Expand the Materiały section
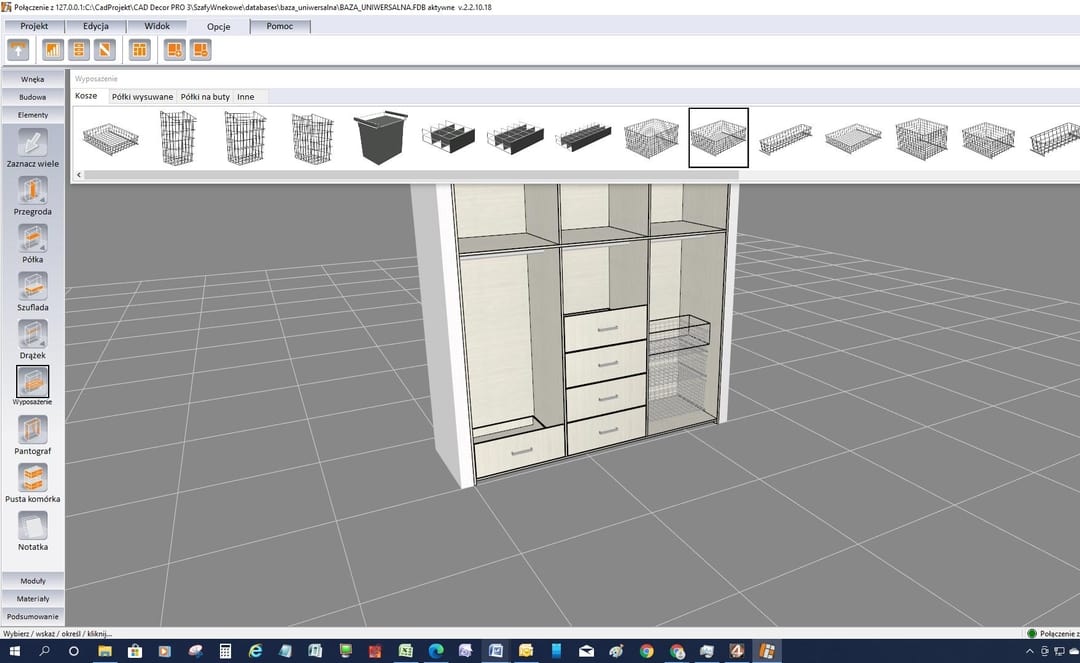 32,598
